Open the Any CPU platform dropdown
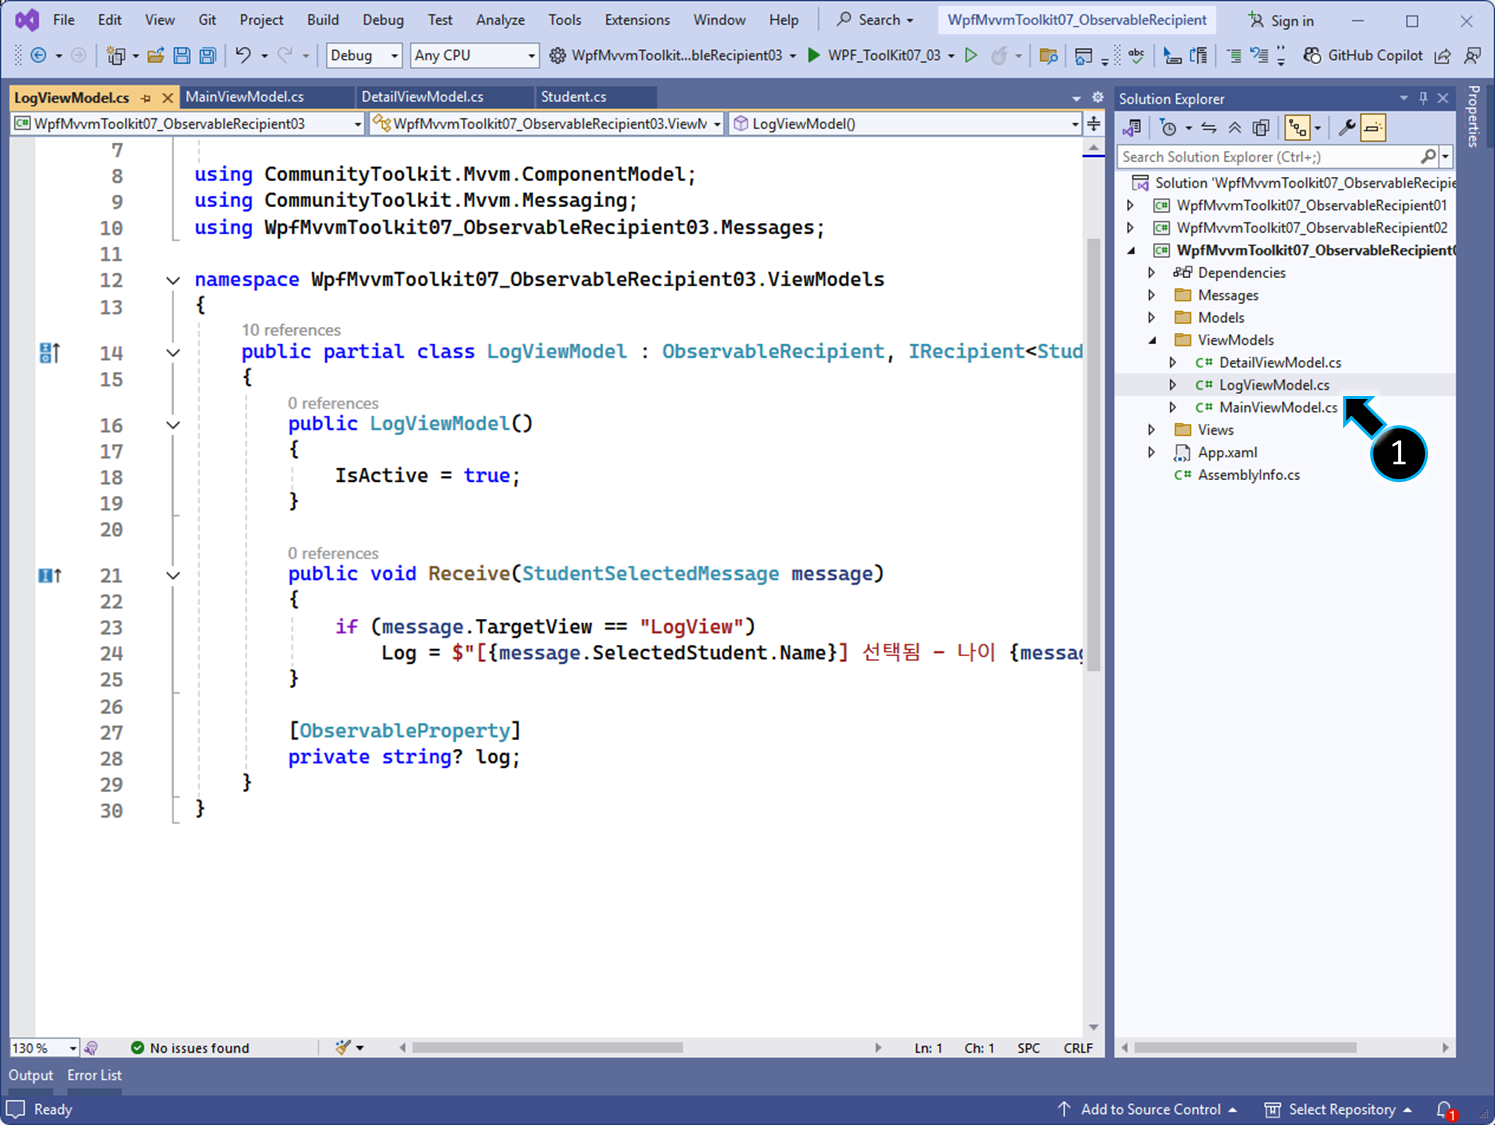Screen dimensions: 1495x1125 pos(474,56)
